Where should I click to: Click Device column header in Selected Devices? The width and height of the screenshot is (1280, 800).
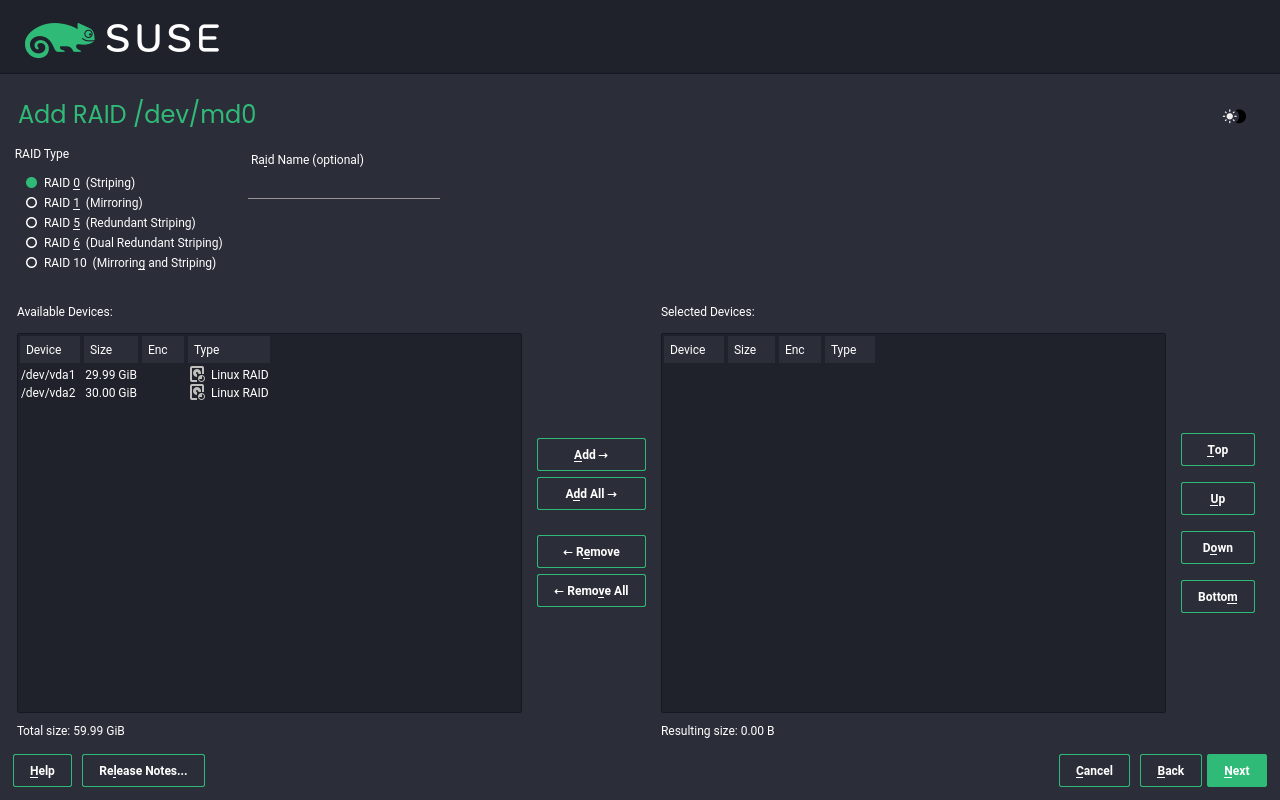click(x=692, y=350)
